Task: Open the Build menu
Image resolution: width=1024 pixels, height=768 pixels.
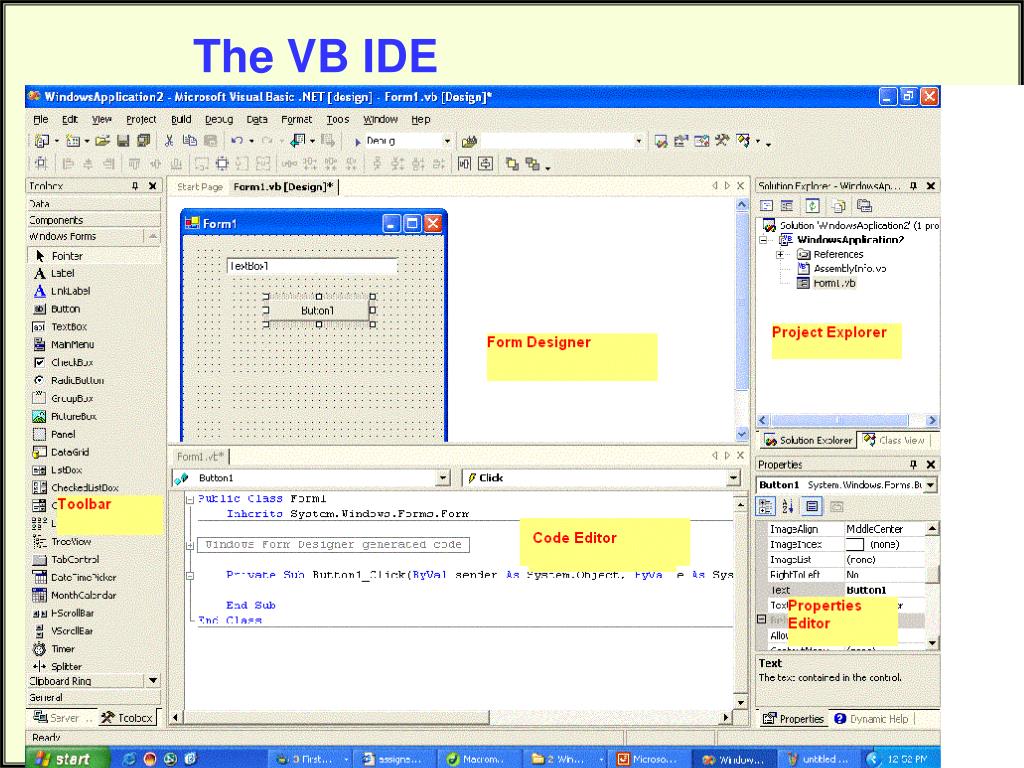Action: (x=181, y=120)
